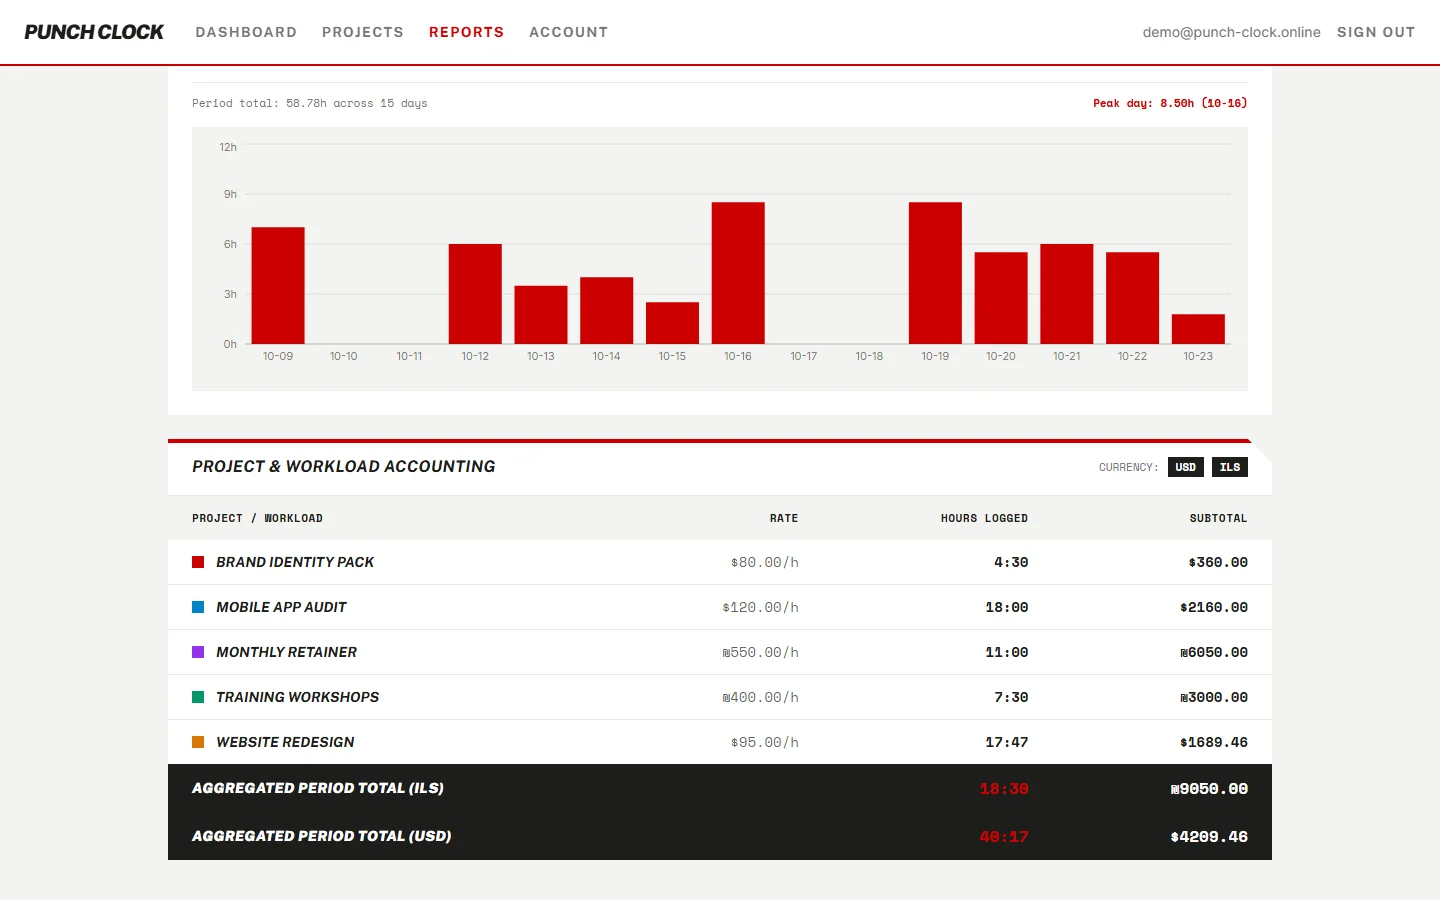Click the Project & Workload Accounting heading
This screenshot has width=1440, height=900.
344,466
